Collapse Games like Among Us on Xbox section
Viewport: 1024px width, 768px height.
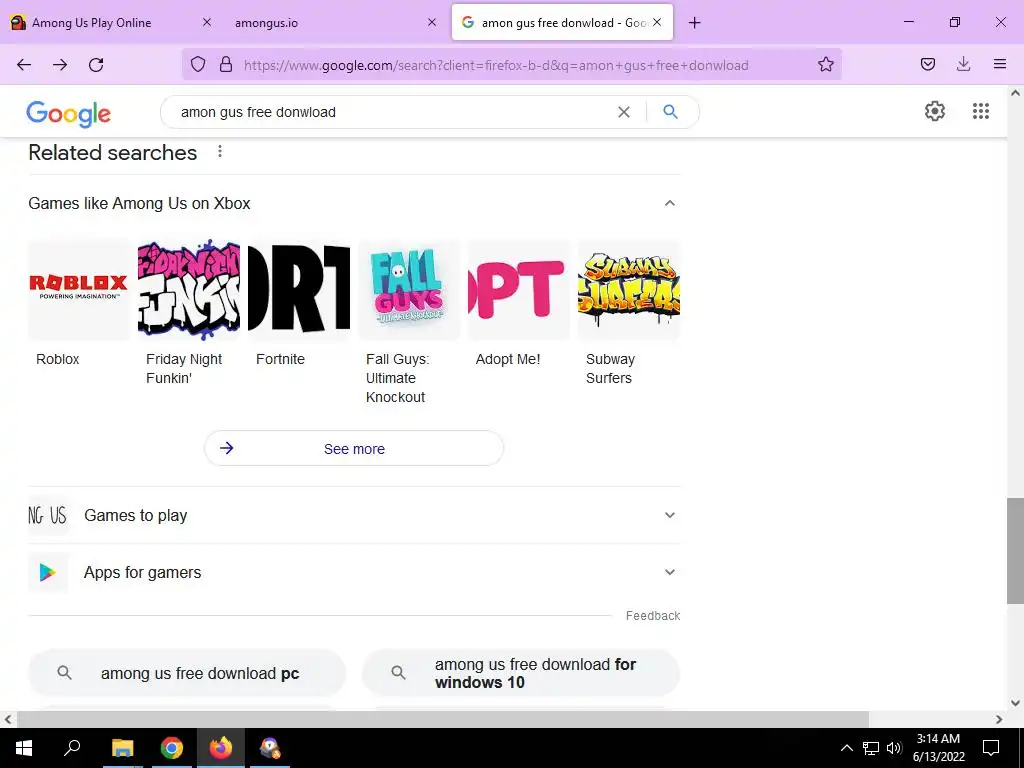point(669,204)
